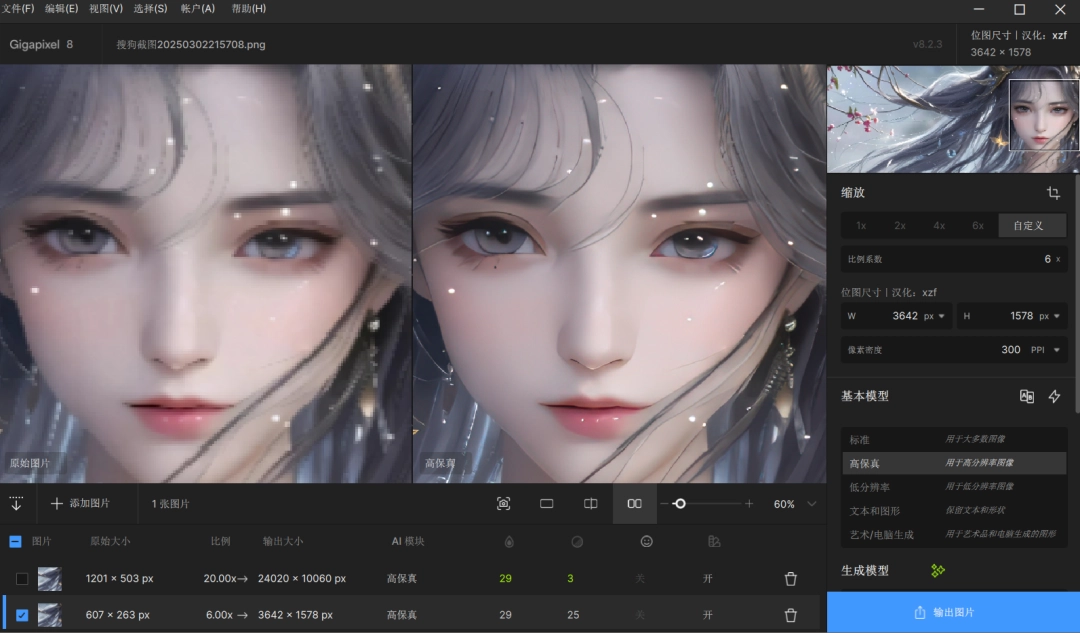The image size is (1080, 633).
Task: Click the zoom out minus icon
Action: pos(664,504)
